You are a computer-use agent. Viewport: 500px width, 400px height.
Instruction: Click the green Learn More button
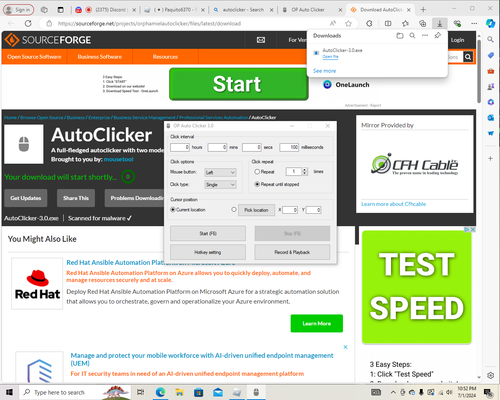point(317,323)
